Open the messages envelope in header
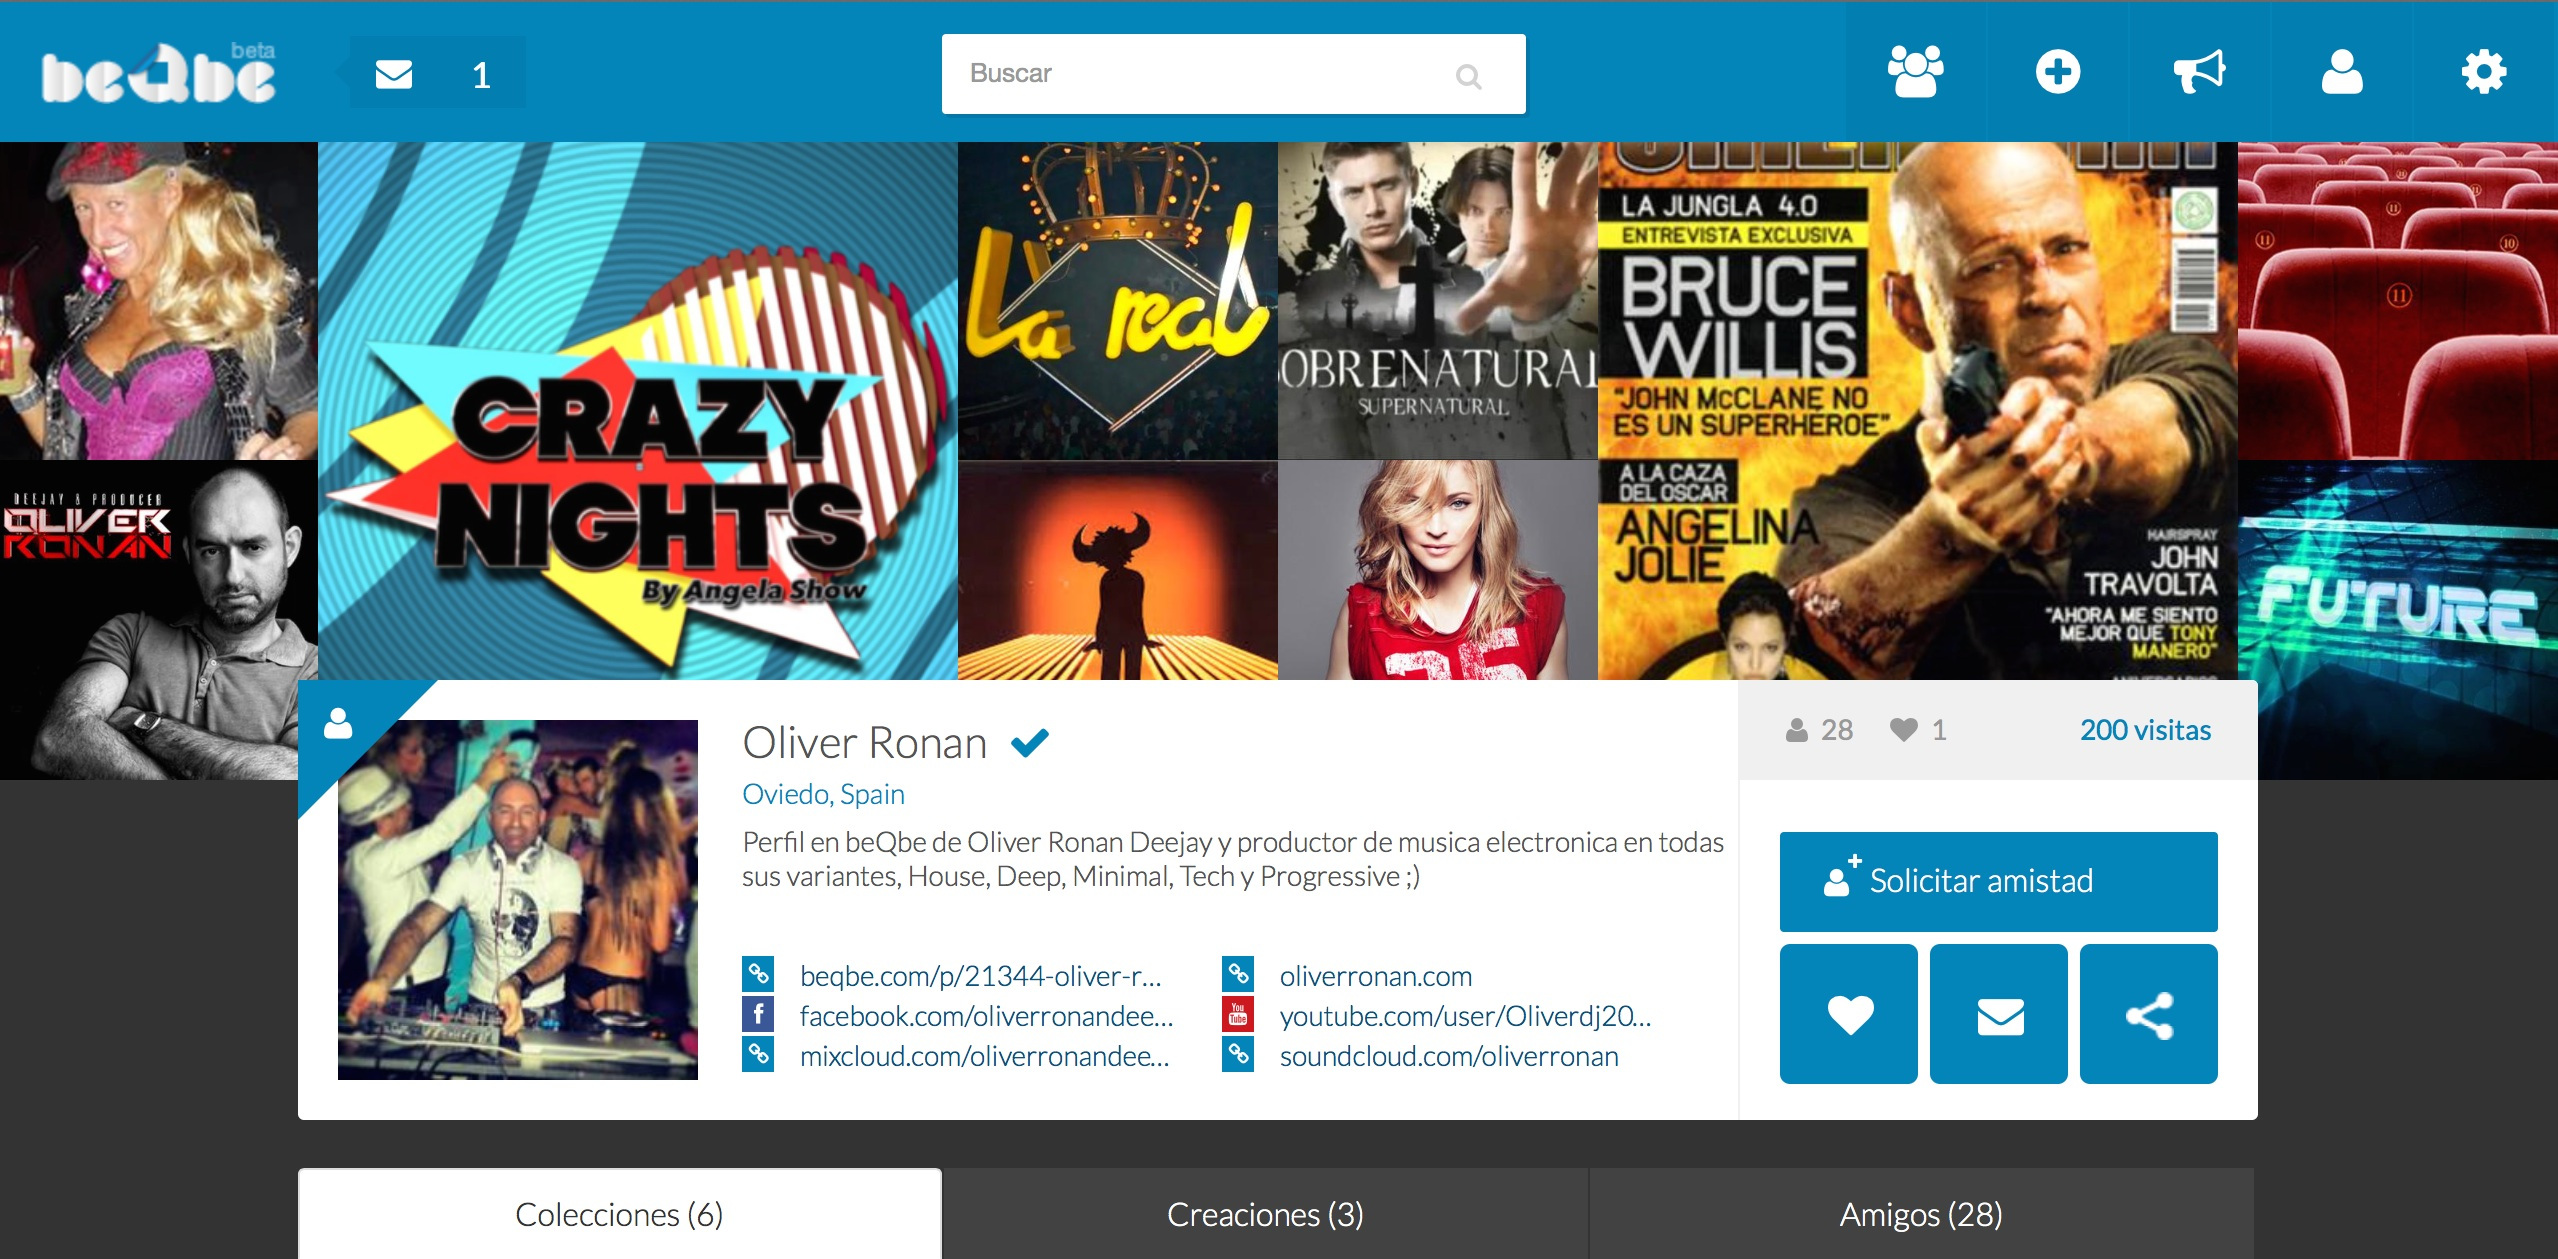This screenshot has width=2558, height=1259. [x=394, y=74]
